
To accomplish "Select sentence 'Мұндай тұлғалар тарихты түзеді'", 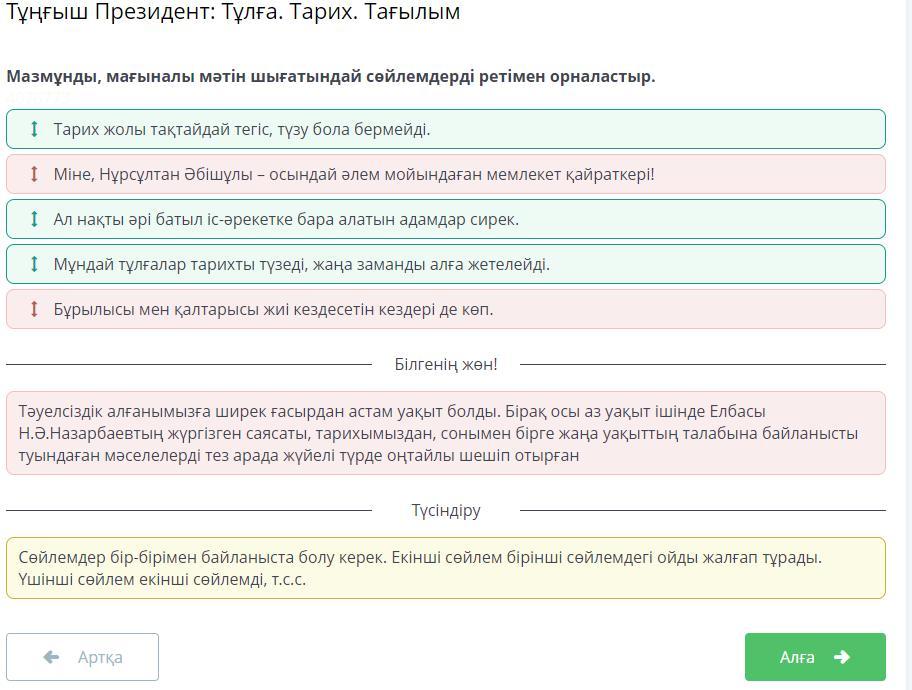I will click(301, 264).
